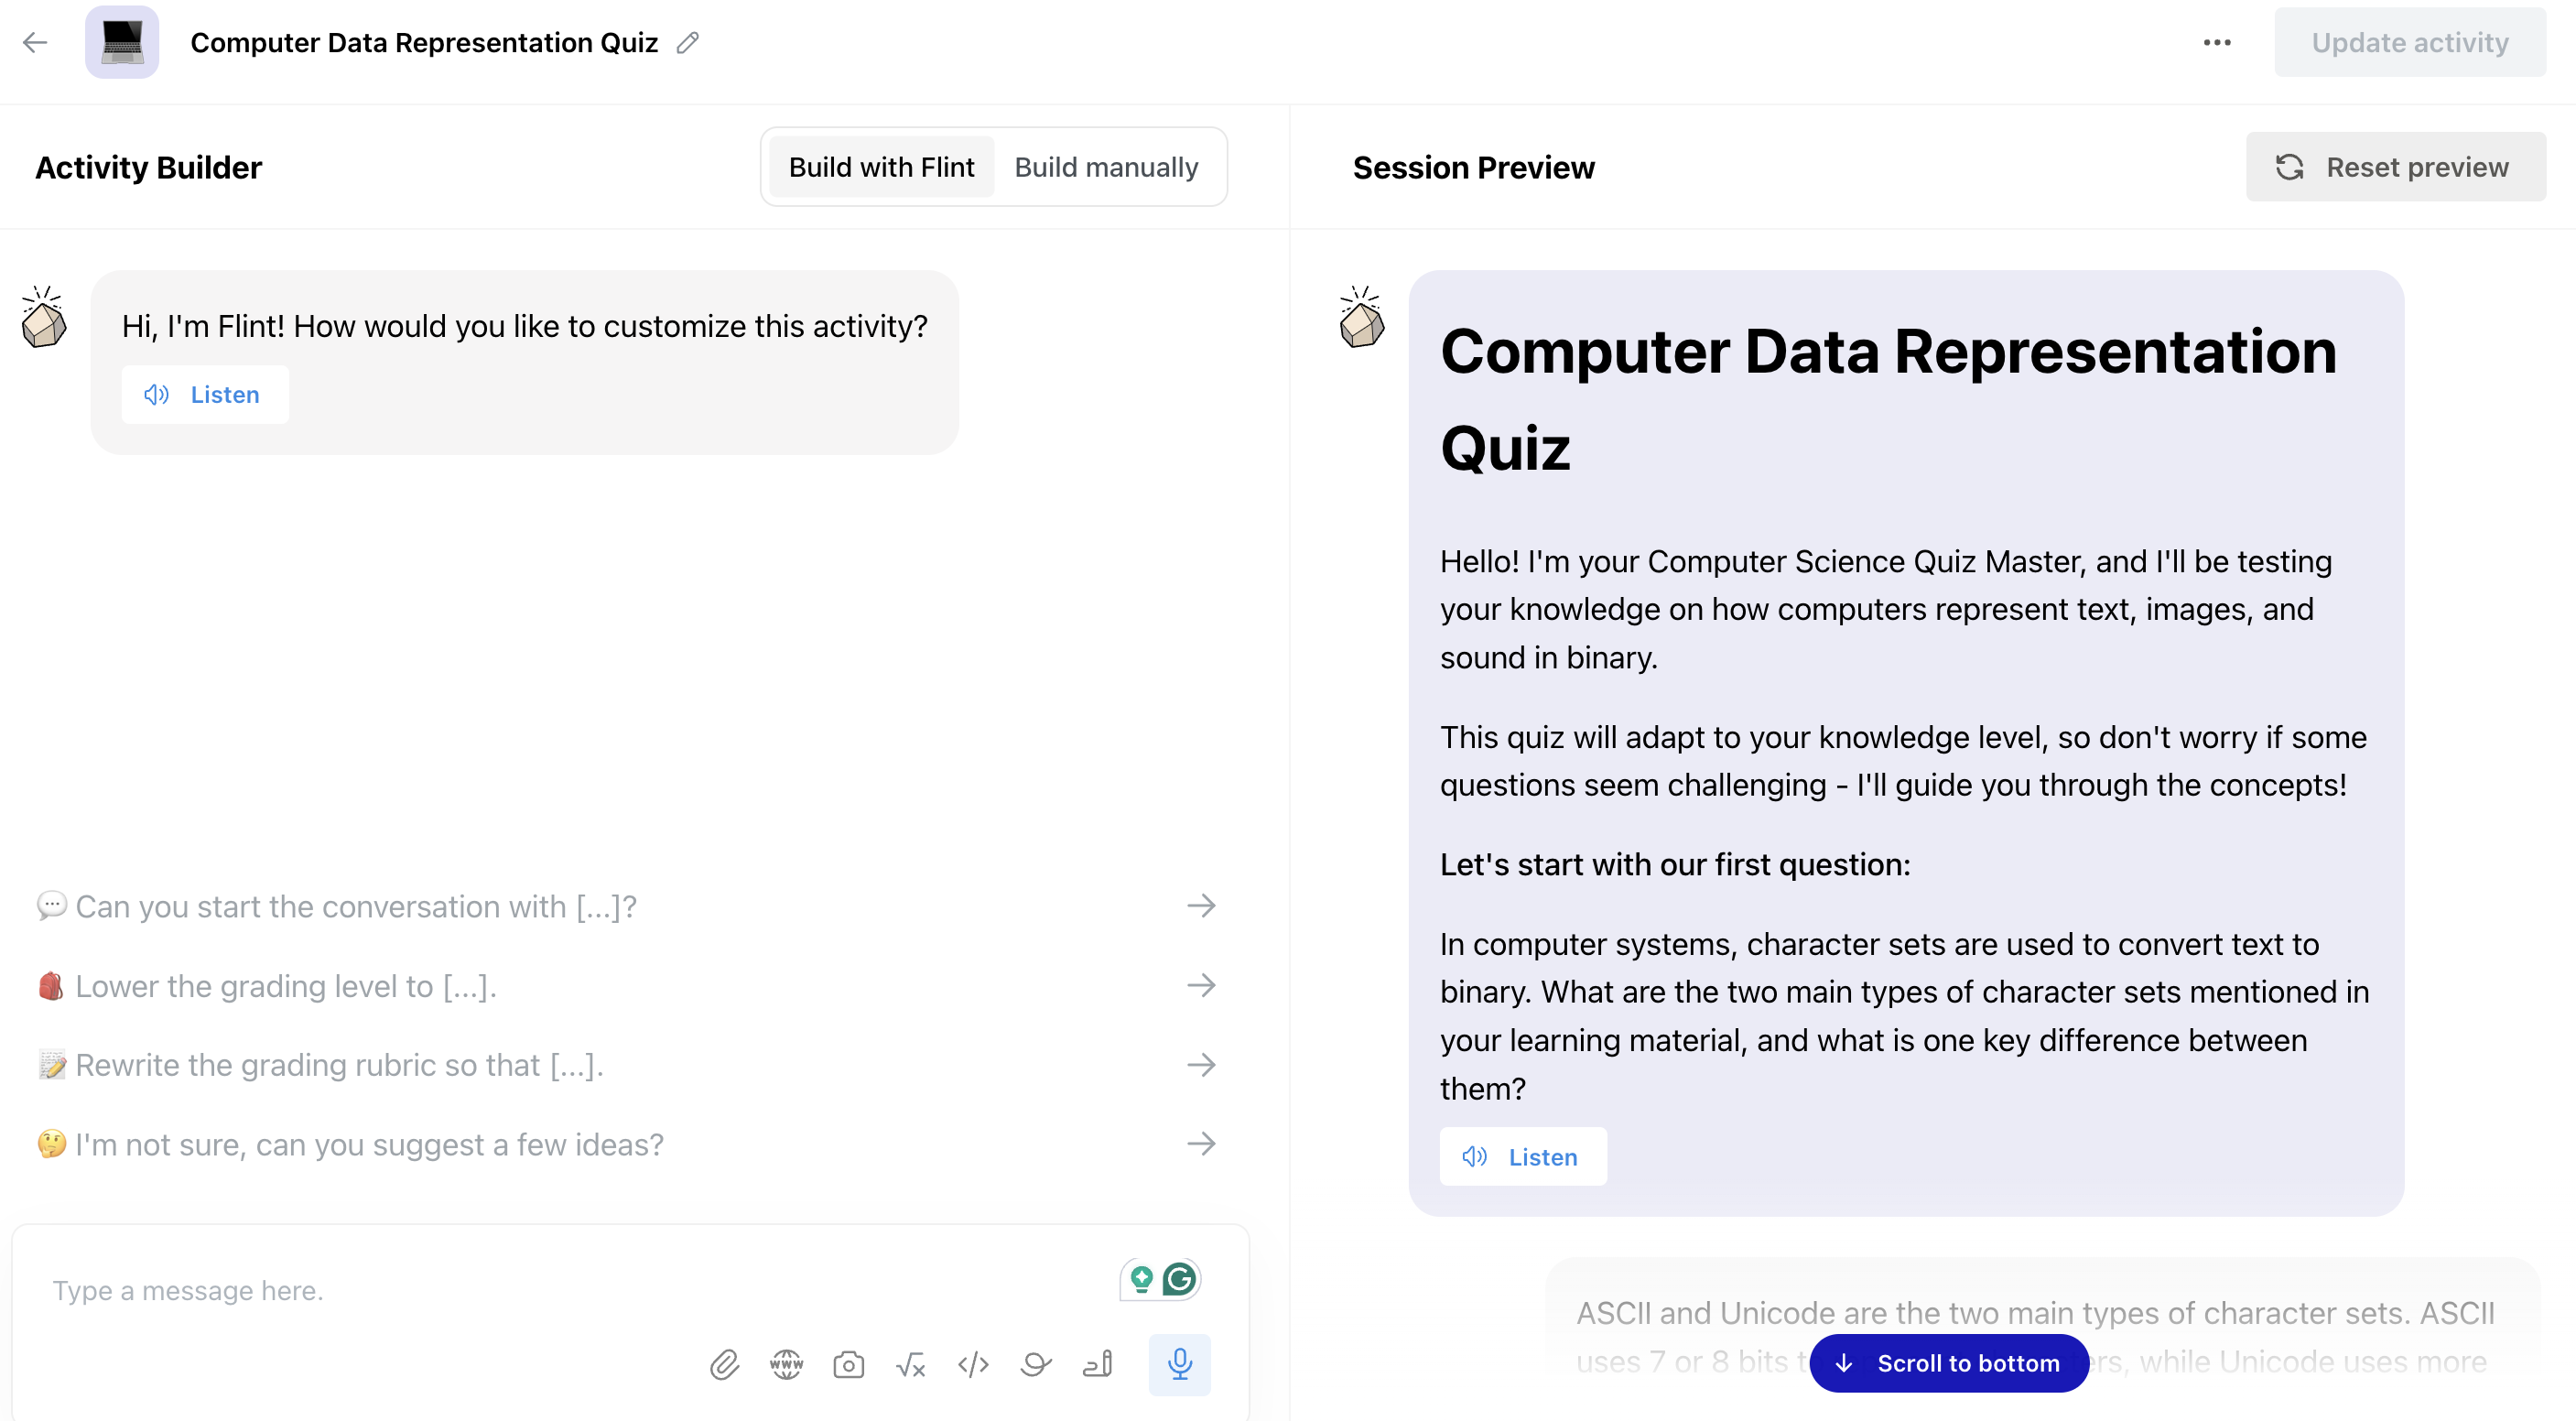Start voice input with the microphone
The width and height of the screenshot is (2576, 1421).
click(1179, 1364)
